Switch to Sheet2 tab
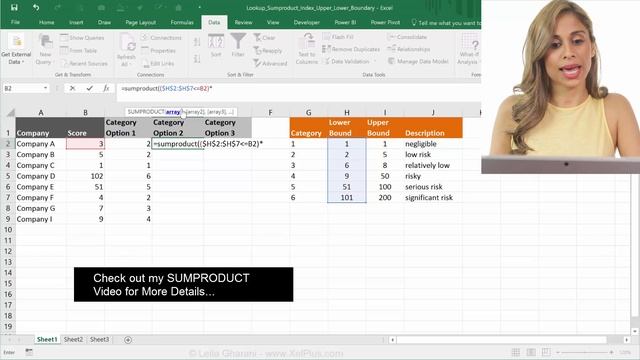Viewport: 640px width, 360px height. click(x=73, y=339)
